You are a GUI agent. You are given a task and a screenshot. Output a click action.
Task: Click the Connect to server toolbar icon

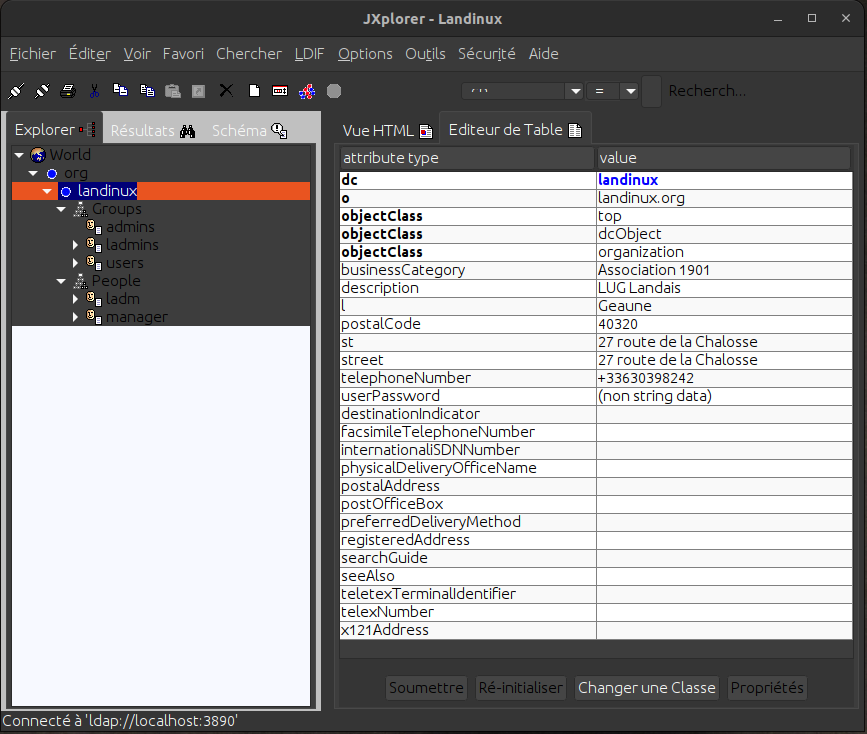16,91
